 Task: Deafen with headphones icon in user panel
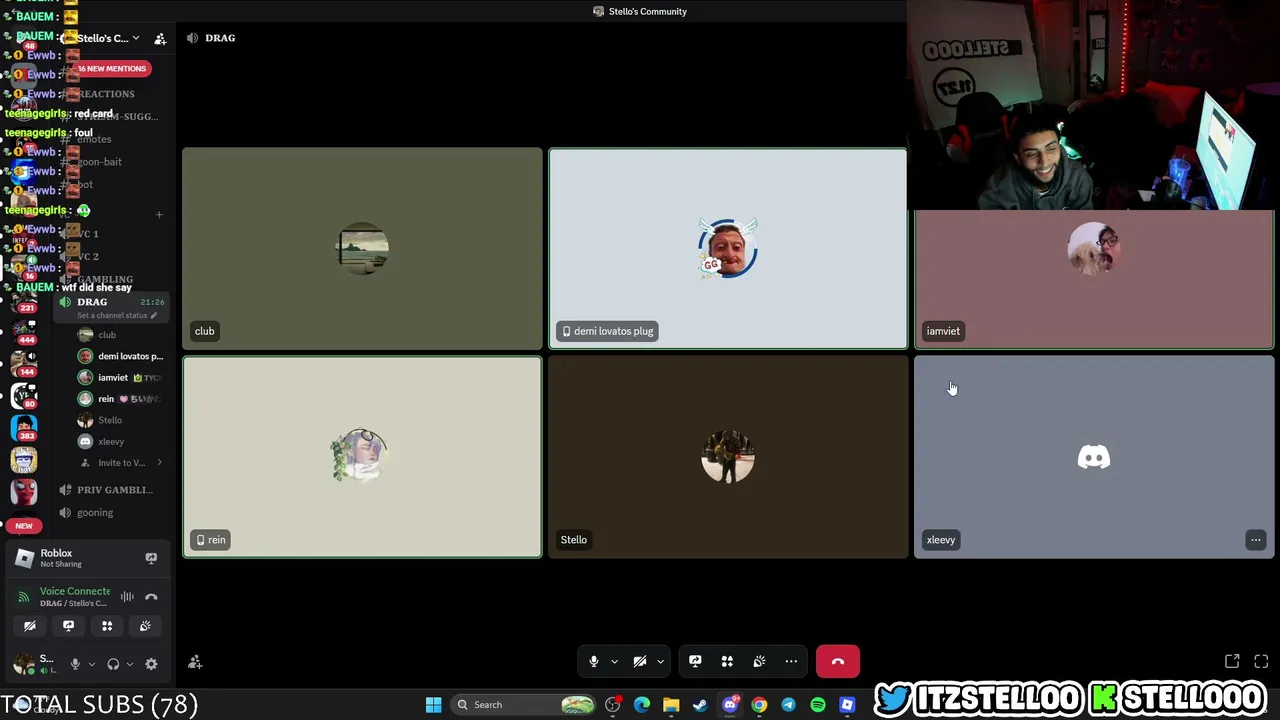click(113, 664)
